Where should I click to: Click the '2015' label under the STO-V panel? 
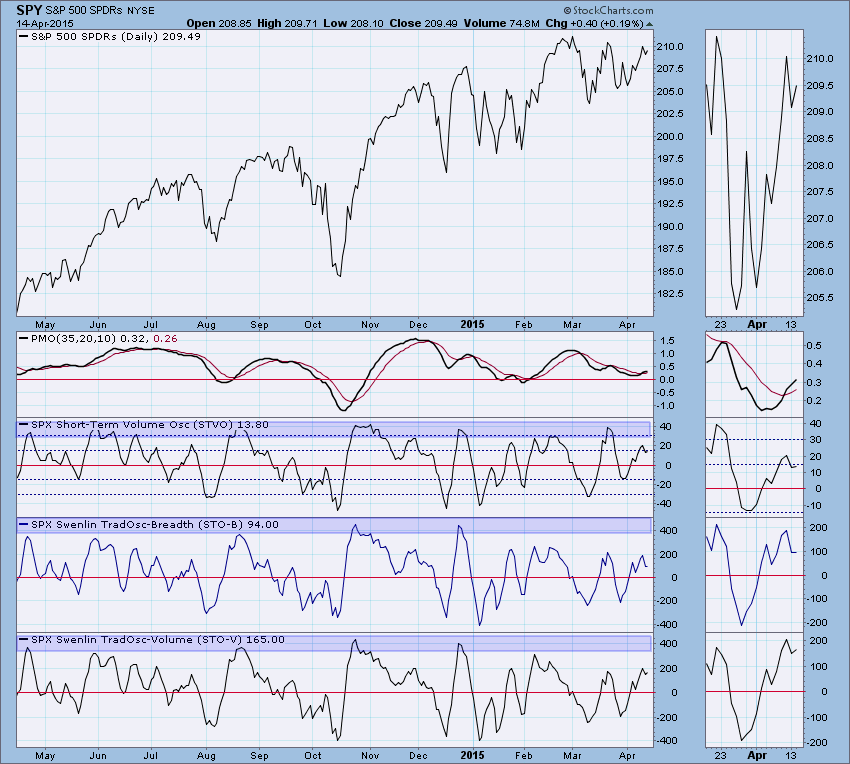472,755
